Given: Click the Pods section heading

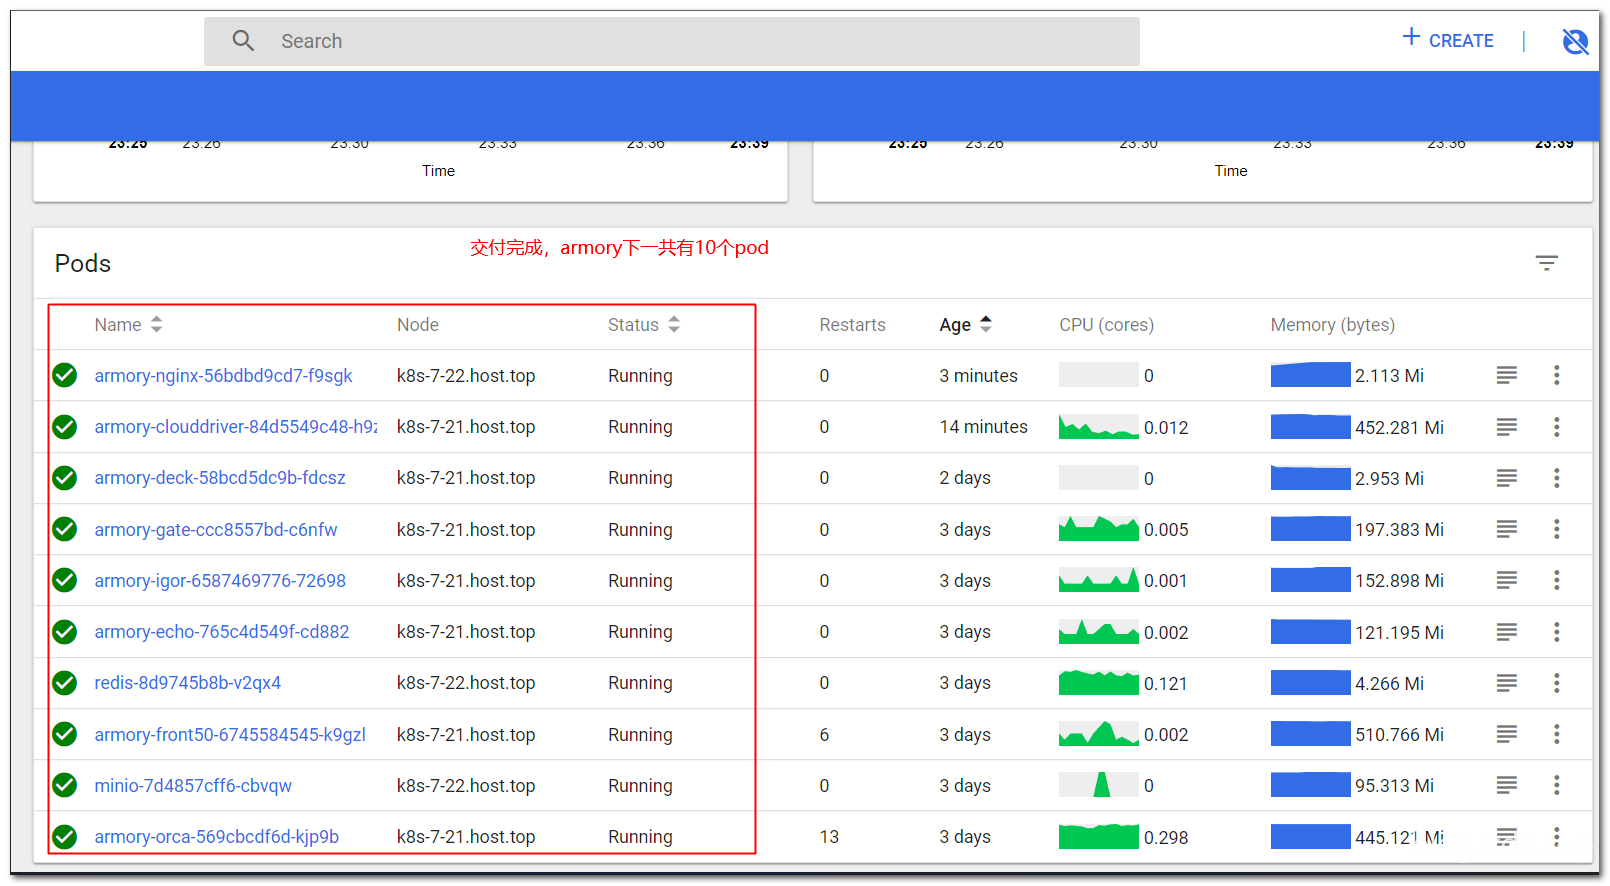Looking at the screenshot, I should tap(83, 263).
